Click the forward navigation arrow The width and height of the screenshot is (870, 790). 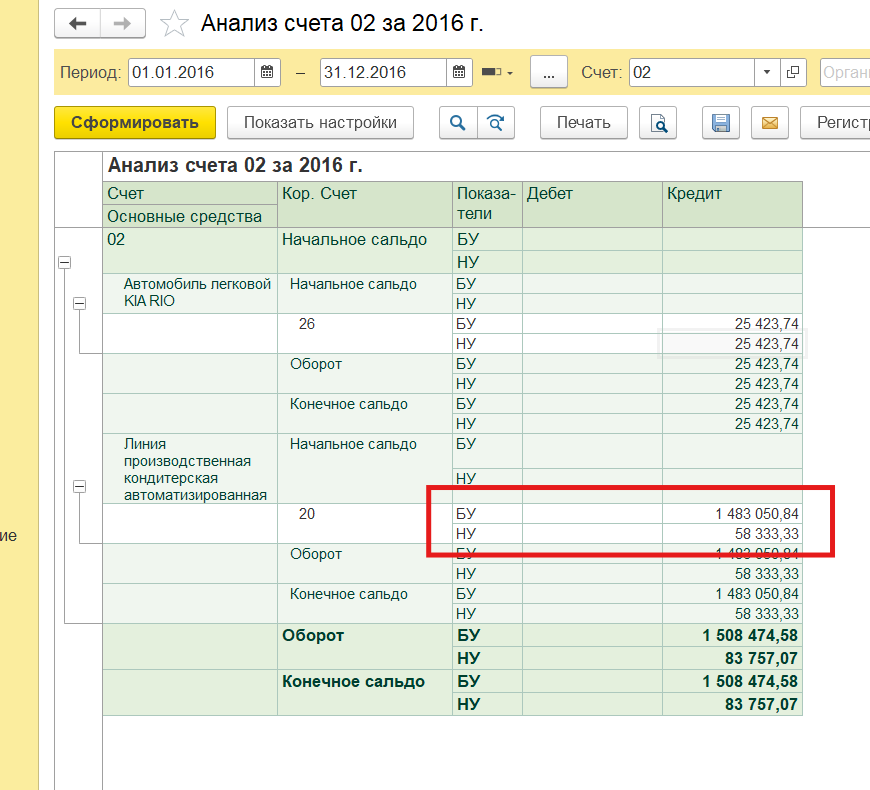click(x=122, y=23)
